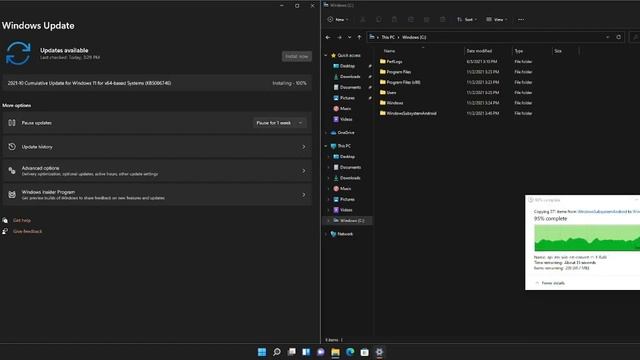
Task: Expand Network tree node
Action: (x=326, y=234)
